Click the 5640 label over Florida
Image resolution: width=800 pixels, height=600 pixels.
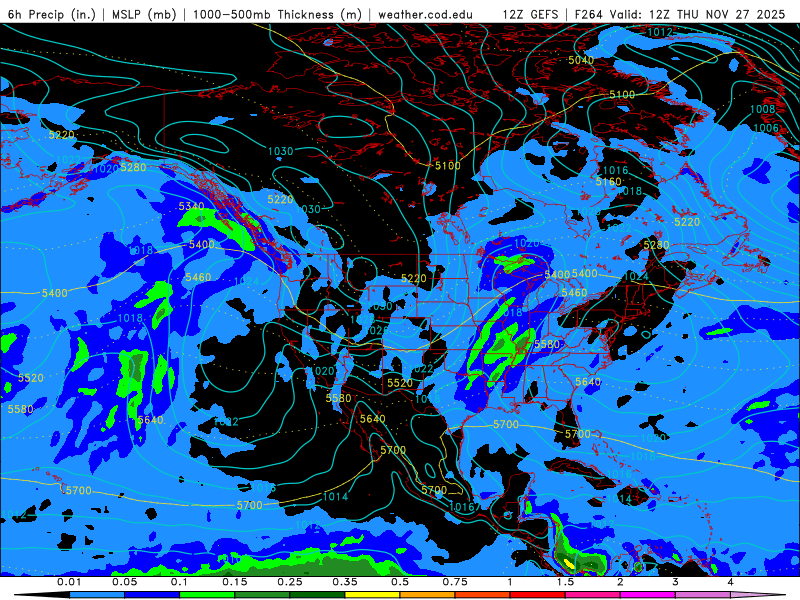588,382
